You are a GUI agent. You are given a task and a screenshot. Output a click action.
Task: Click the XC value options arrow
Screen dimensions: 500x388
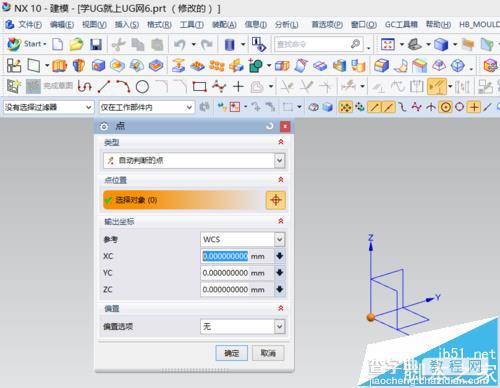pos(280,256)
